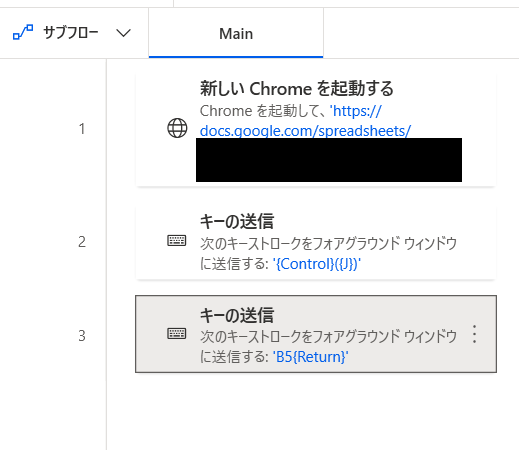519x450 pixels.
Task: Select the 新しい Chrome を起動する action card
Action: 316,129
